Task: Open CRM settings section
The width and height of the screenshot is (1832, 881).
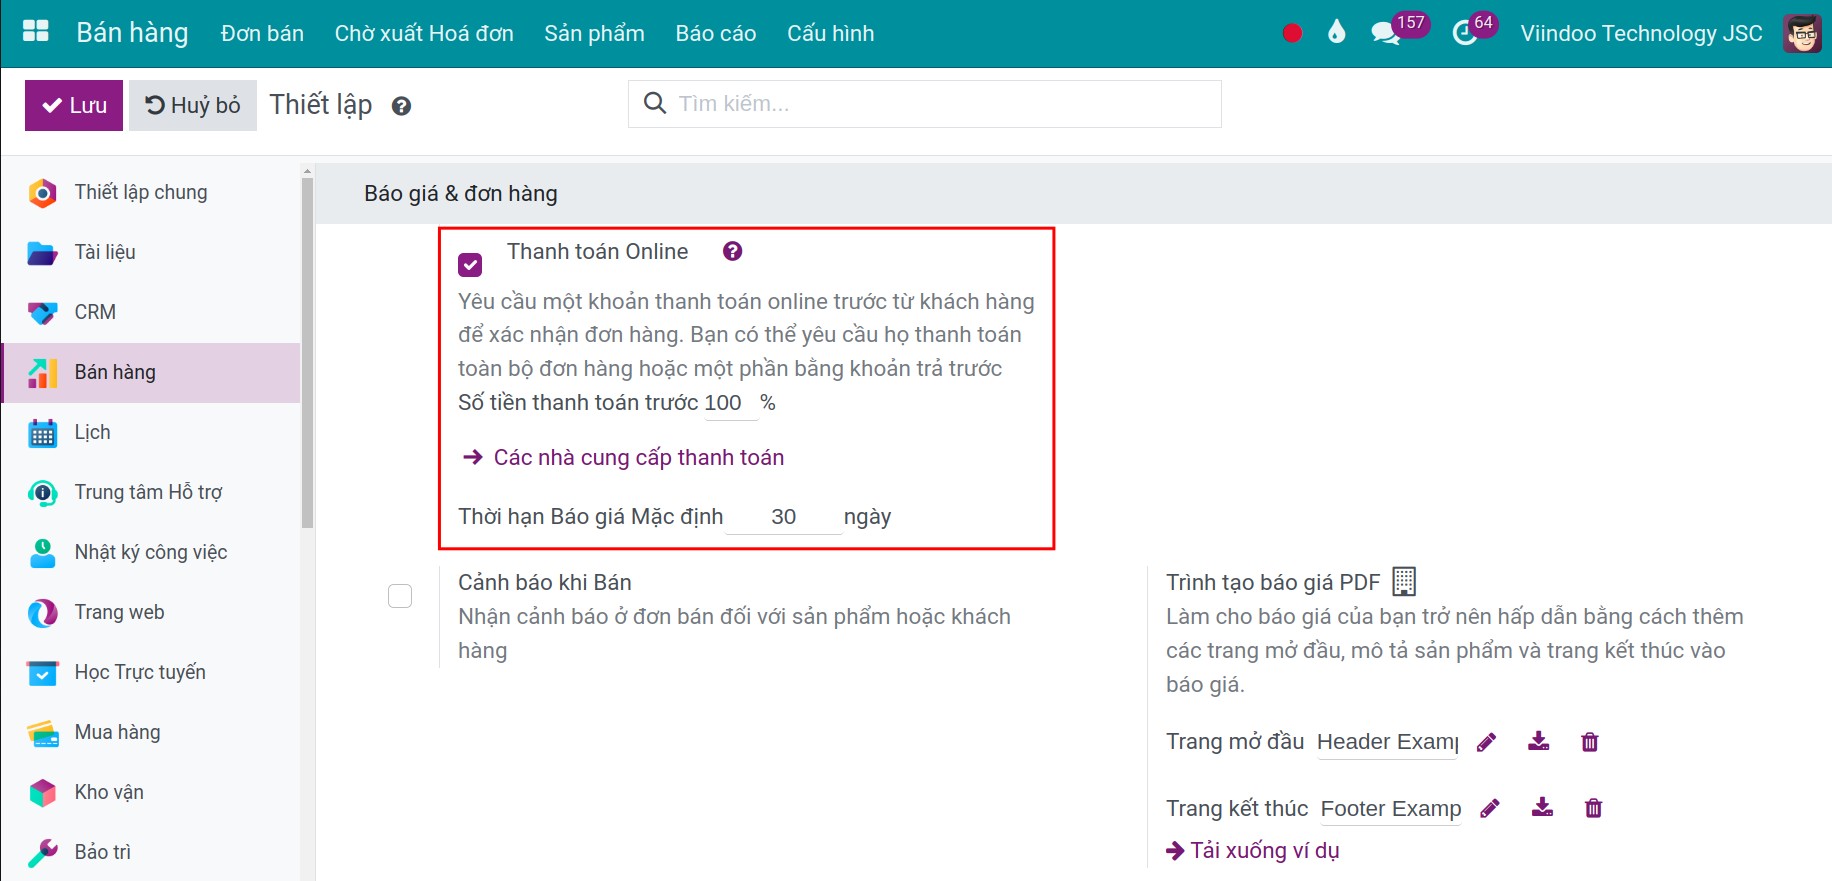Action: 151,312
